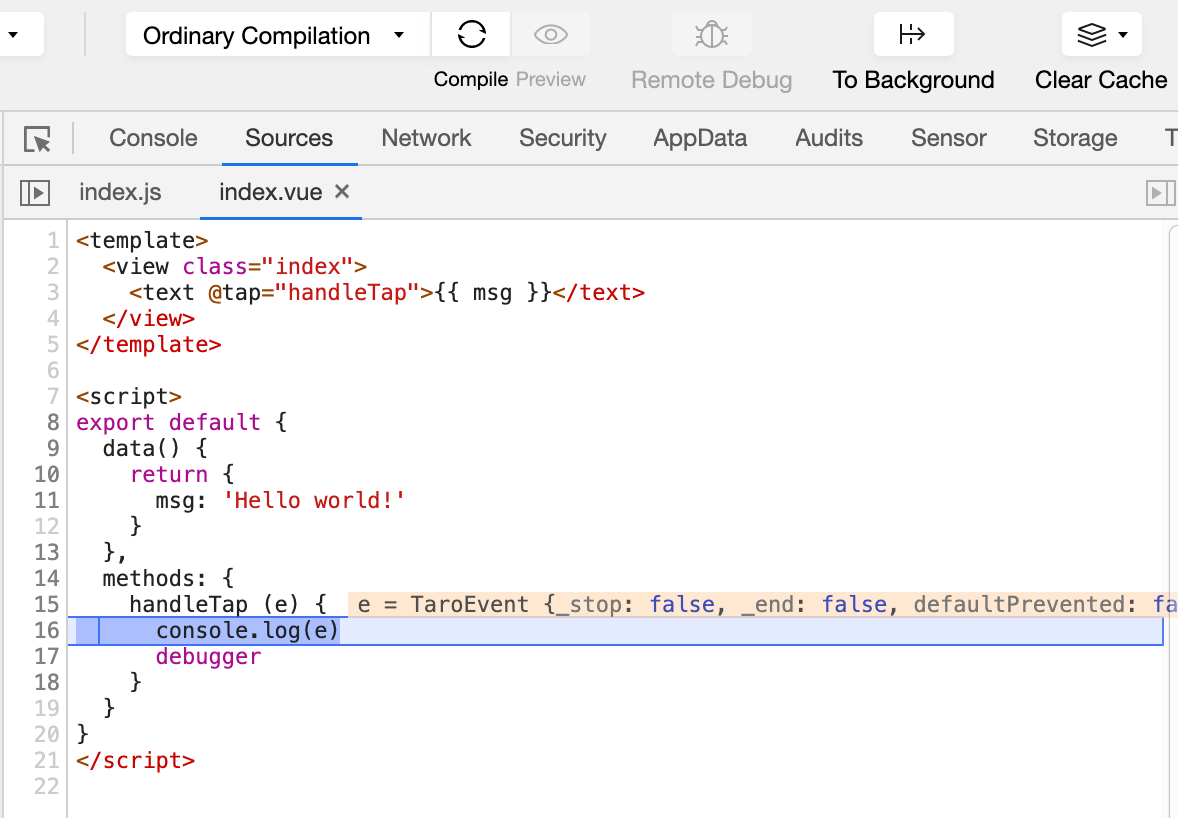Click the Clear Cache layers icon

point(1092,35)
